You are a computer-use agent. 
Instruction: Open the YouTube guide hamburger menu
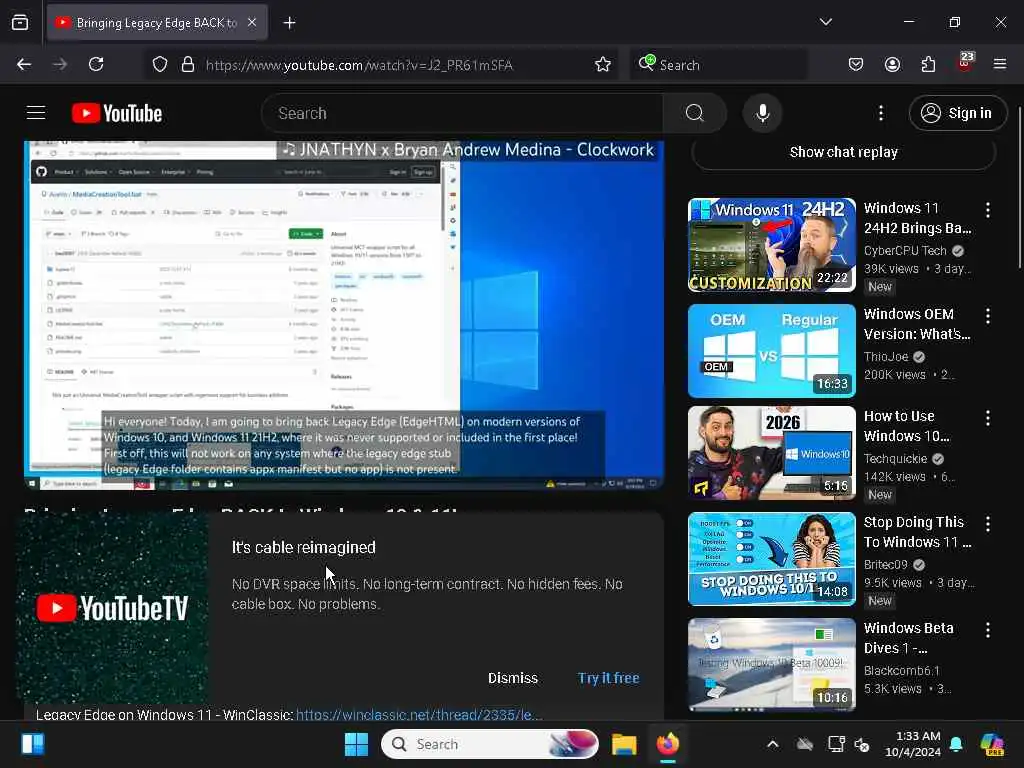[36, 113]
